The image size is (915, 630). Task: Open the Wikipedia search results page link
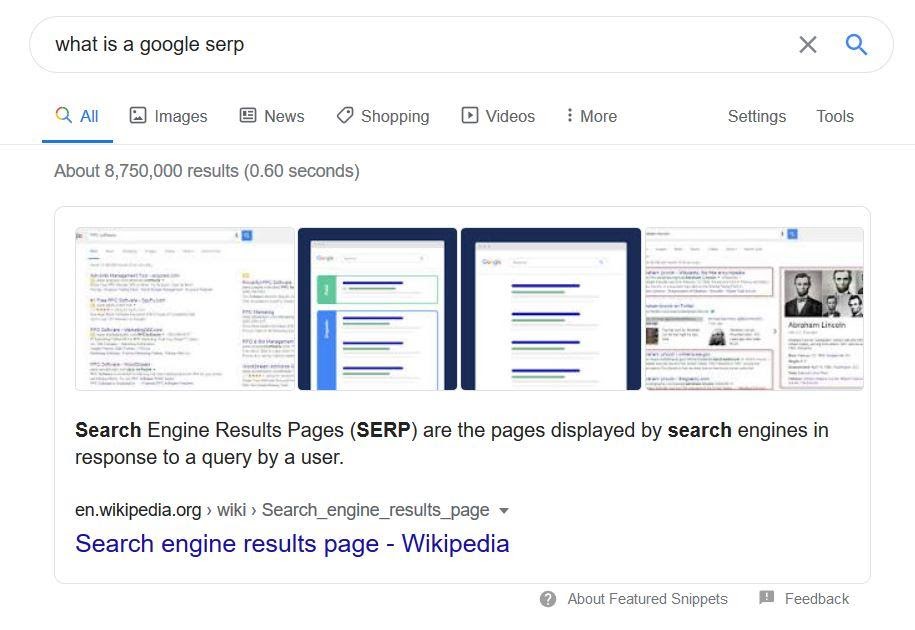[291, 543]
